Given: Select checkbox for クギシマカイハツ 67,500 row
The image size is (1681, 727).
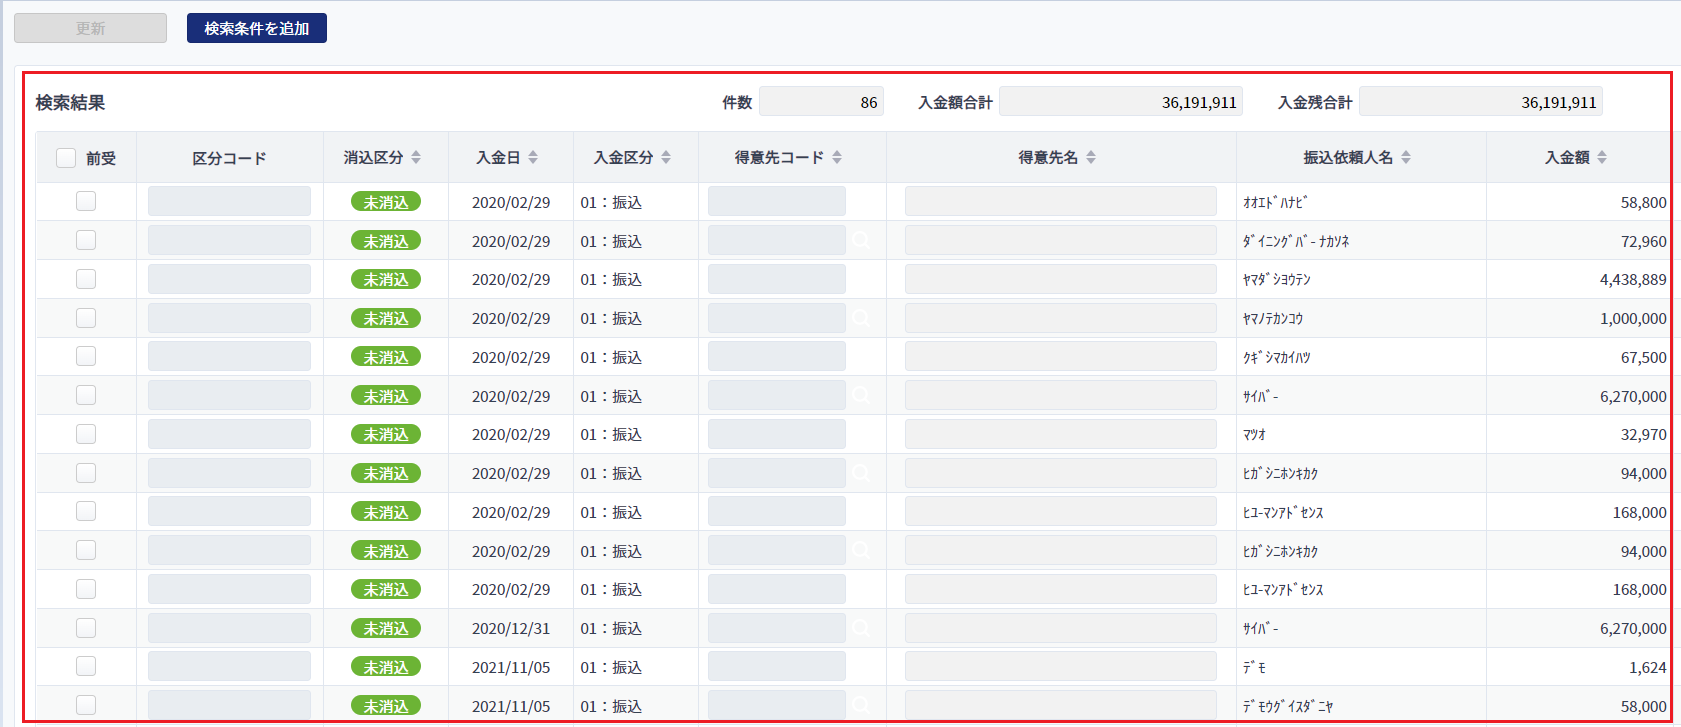Looking at the screenshot, I should click(x=86, y=356).
